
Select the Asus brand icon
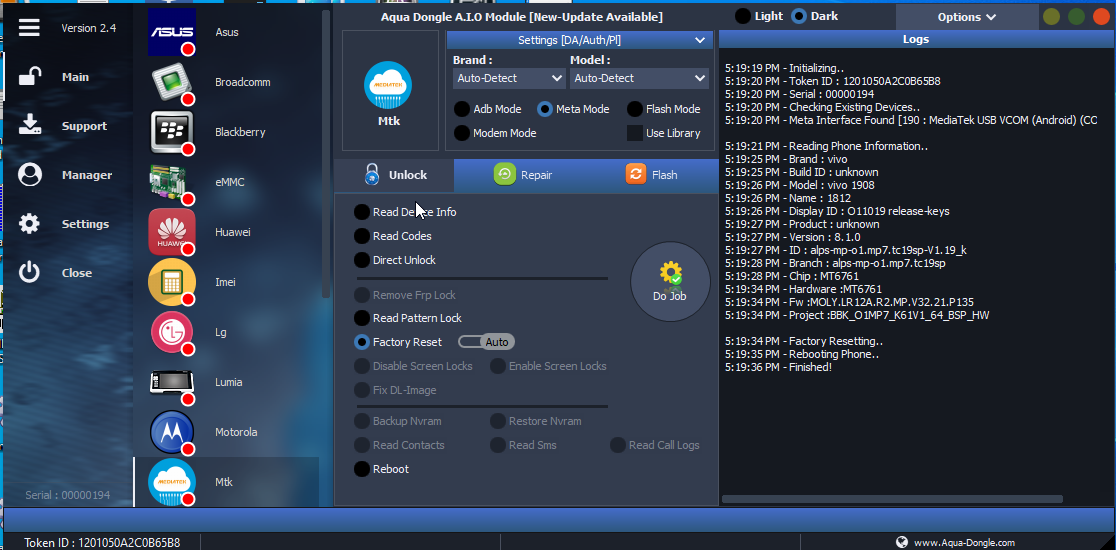(x=171, y=32)
